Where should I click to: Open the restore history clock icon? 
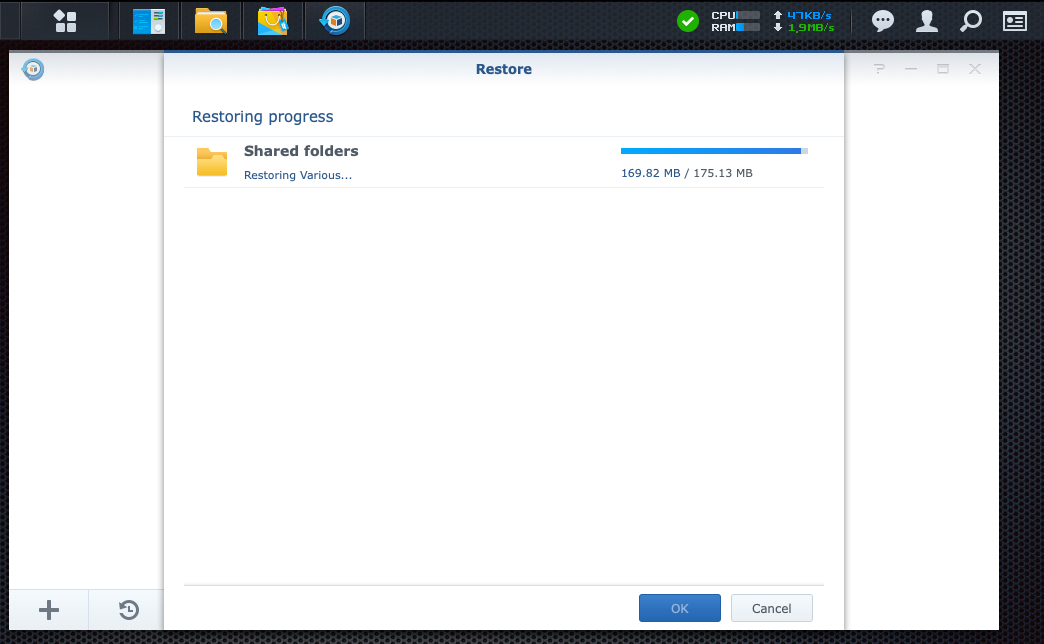(x=129, y=609)
